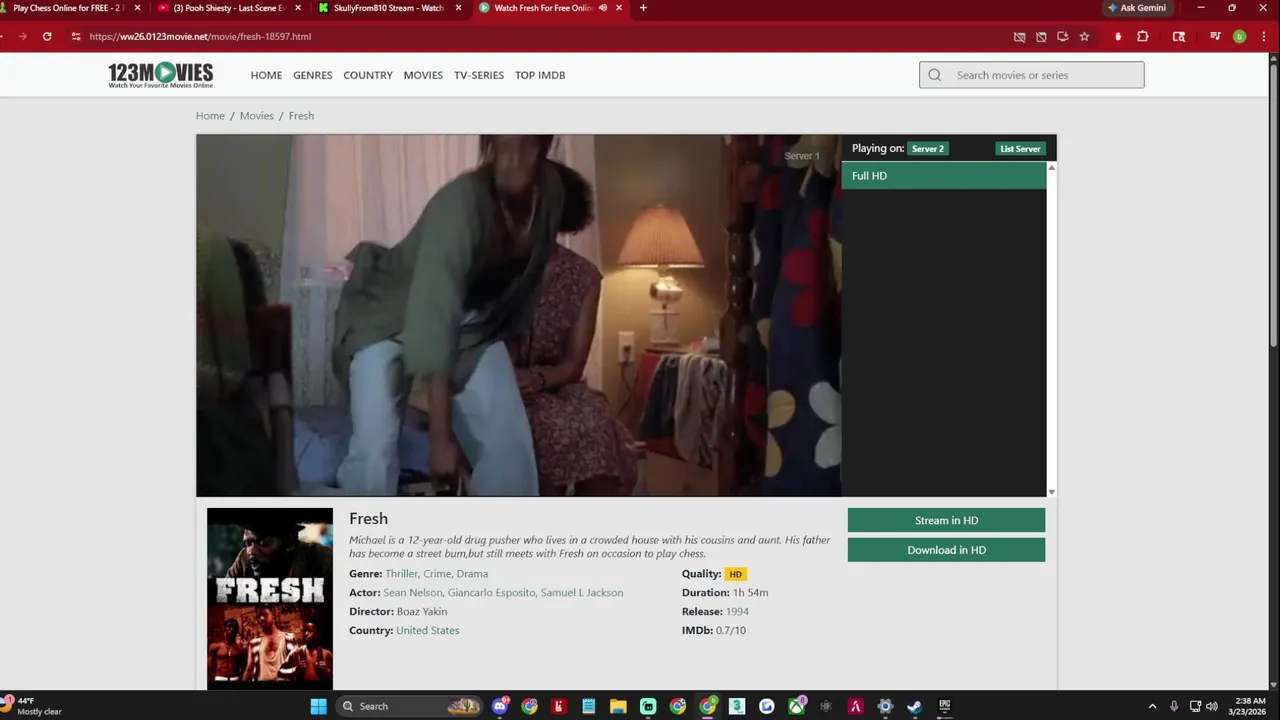Open a new browser tab with plus icon

pos(643,8)
